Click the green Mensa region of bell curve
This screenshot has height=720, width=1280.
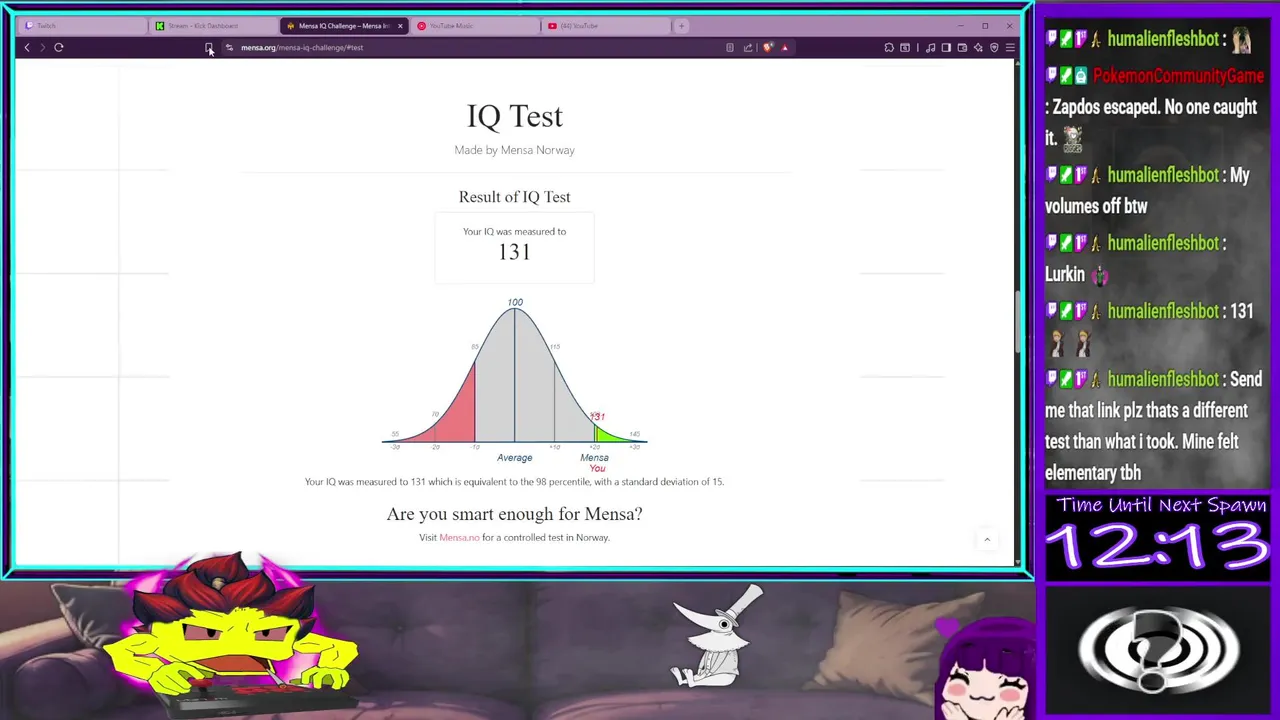point(606,435)
